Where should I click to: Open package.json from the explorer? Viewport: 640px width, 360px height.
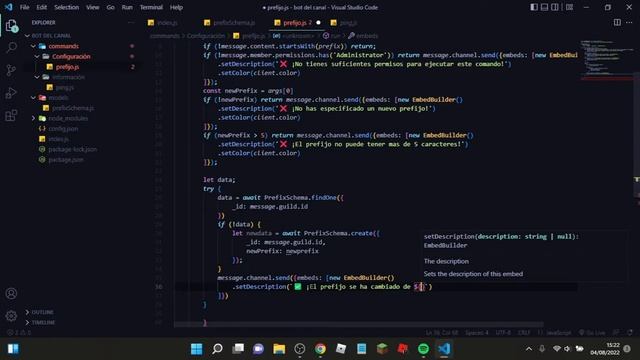(x=66, y=160)
